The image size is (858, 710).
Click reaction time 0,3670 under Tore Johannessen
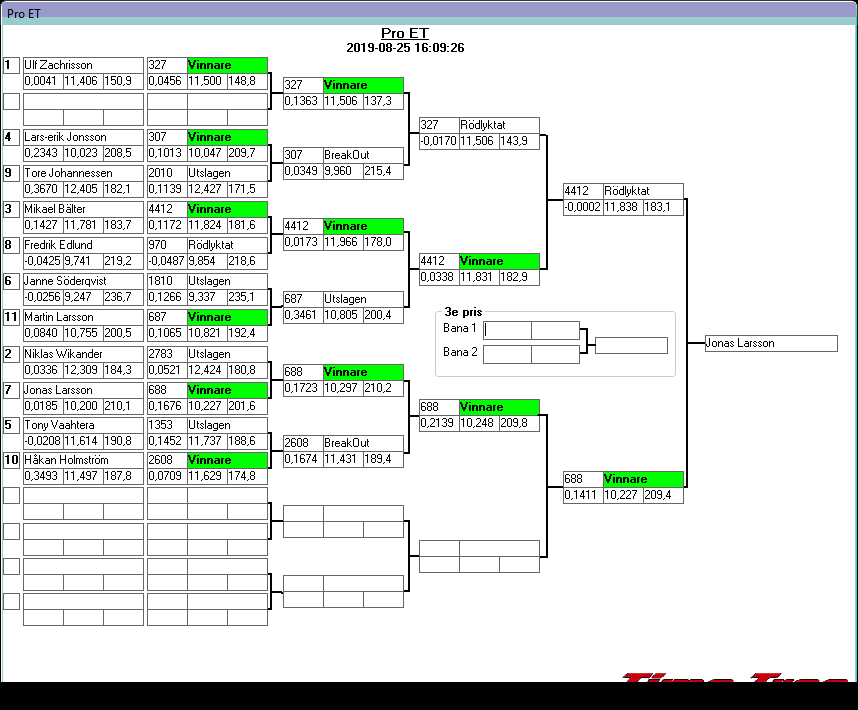click(42, 189)
